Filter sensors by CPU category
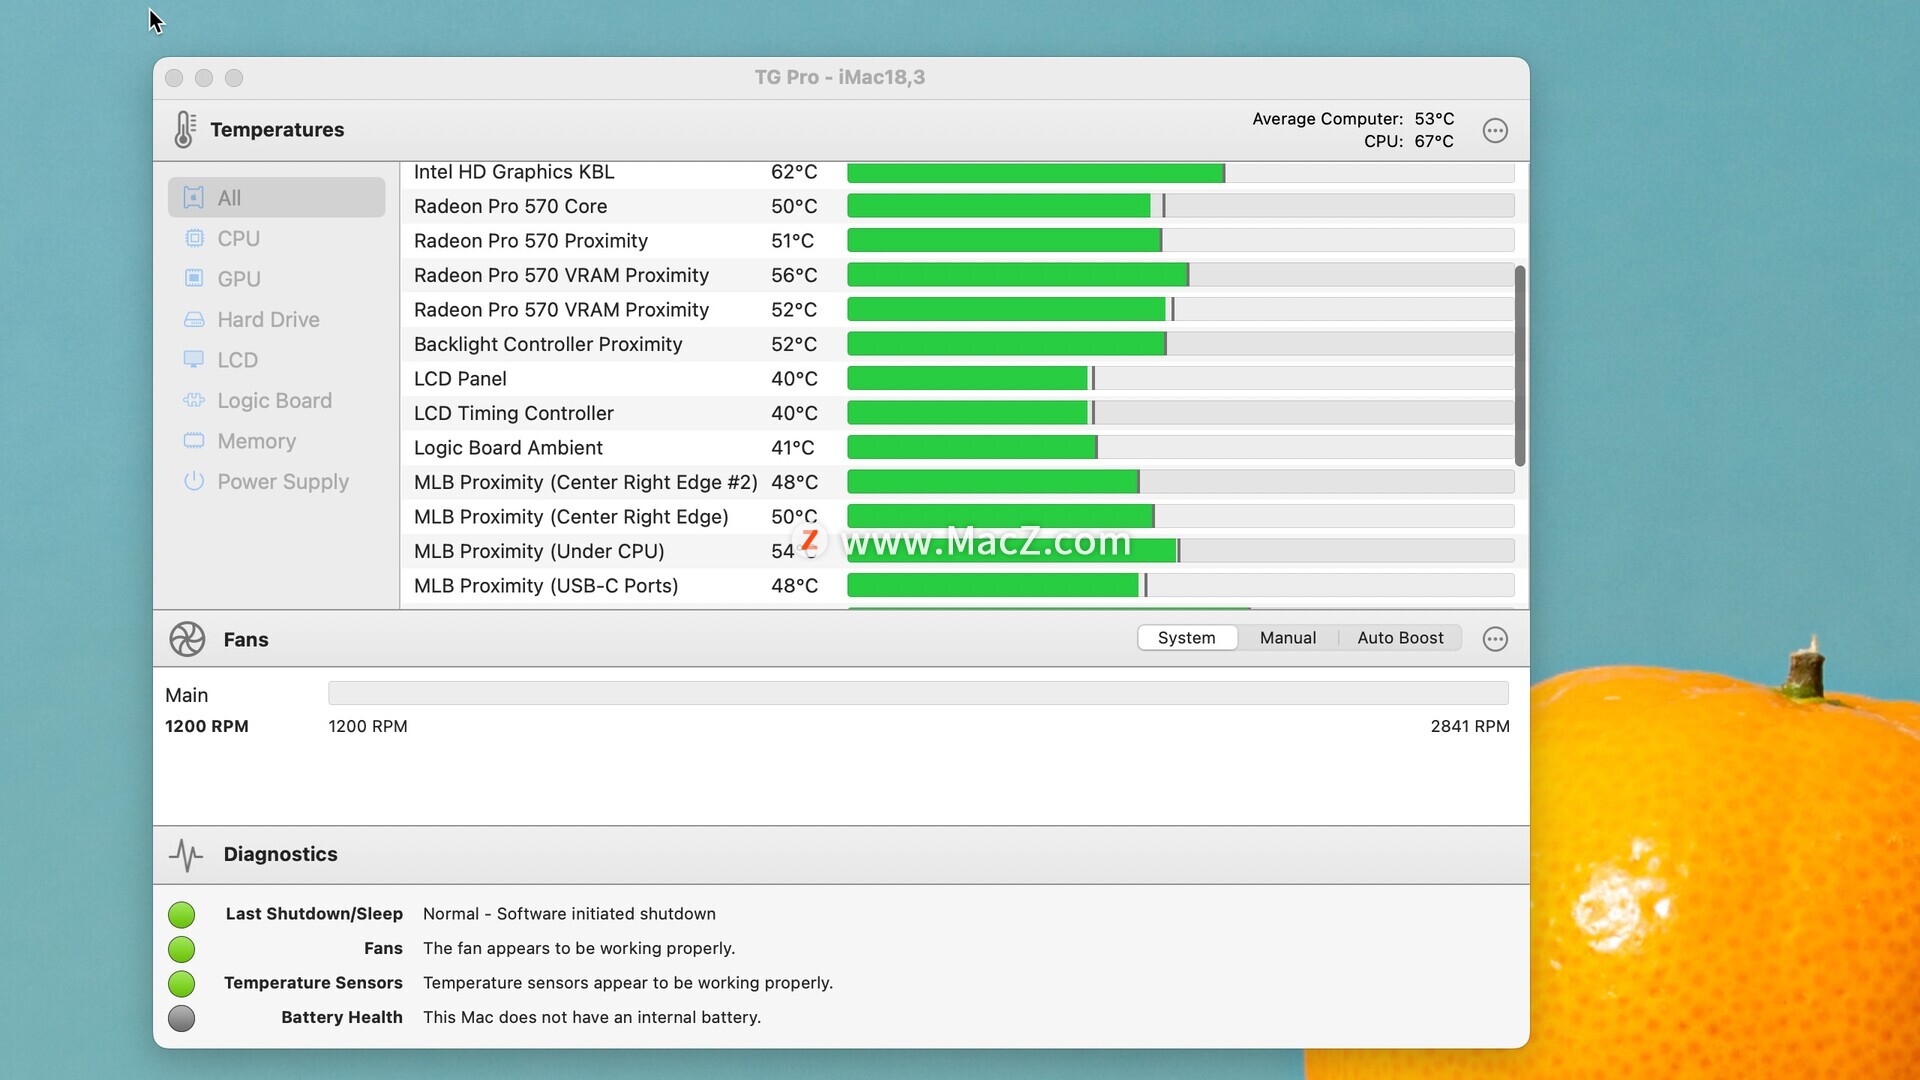The width and height of the screenshot is (1920, 1080). click(277, 238)
